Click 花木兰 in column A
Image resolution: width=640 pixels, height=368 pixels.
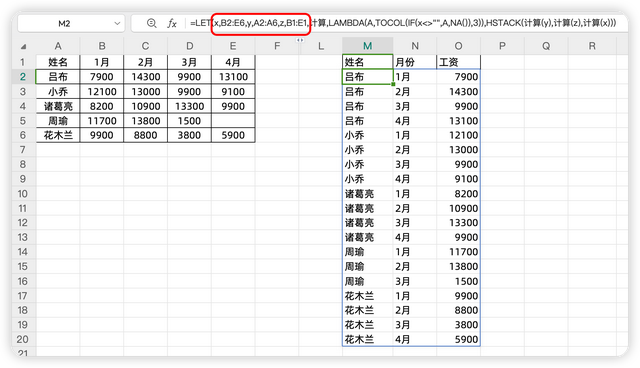[x=58, y=135]
